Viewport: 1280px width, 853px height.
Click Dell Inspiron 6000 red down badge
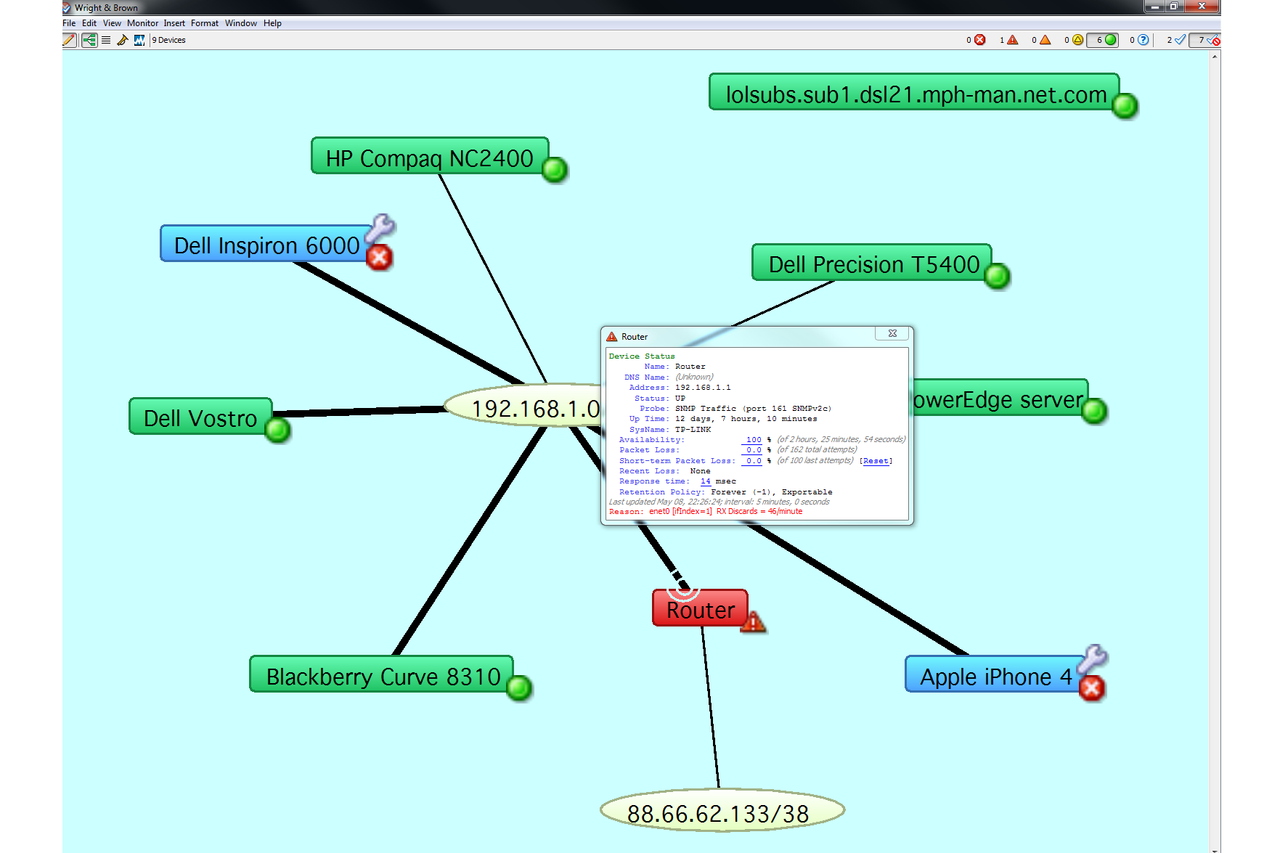coord(380,258)
